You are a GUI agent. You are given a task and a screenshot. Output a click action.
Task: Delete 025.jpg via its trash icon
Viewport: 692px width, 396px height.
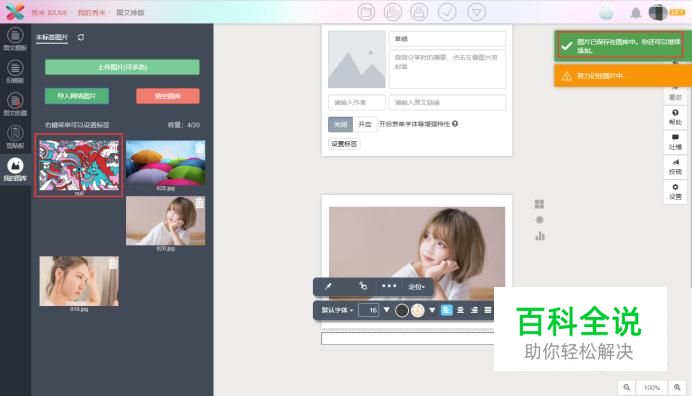200,147
